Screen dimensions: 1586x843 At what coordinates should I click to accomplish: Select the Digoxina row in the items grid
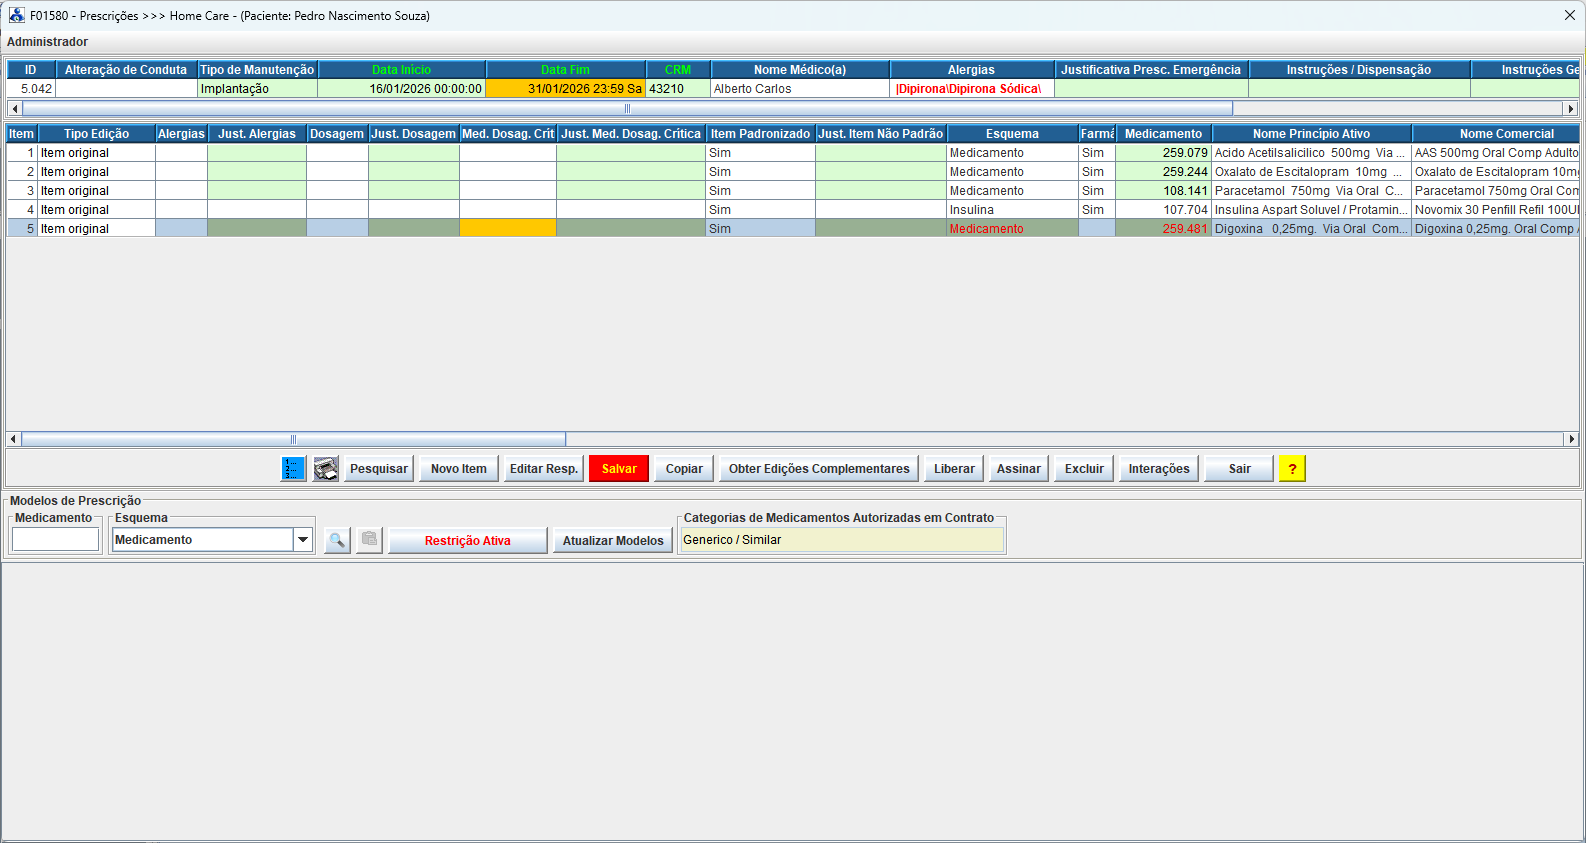(1310, 229)
